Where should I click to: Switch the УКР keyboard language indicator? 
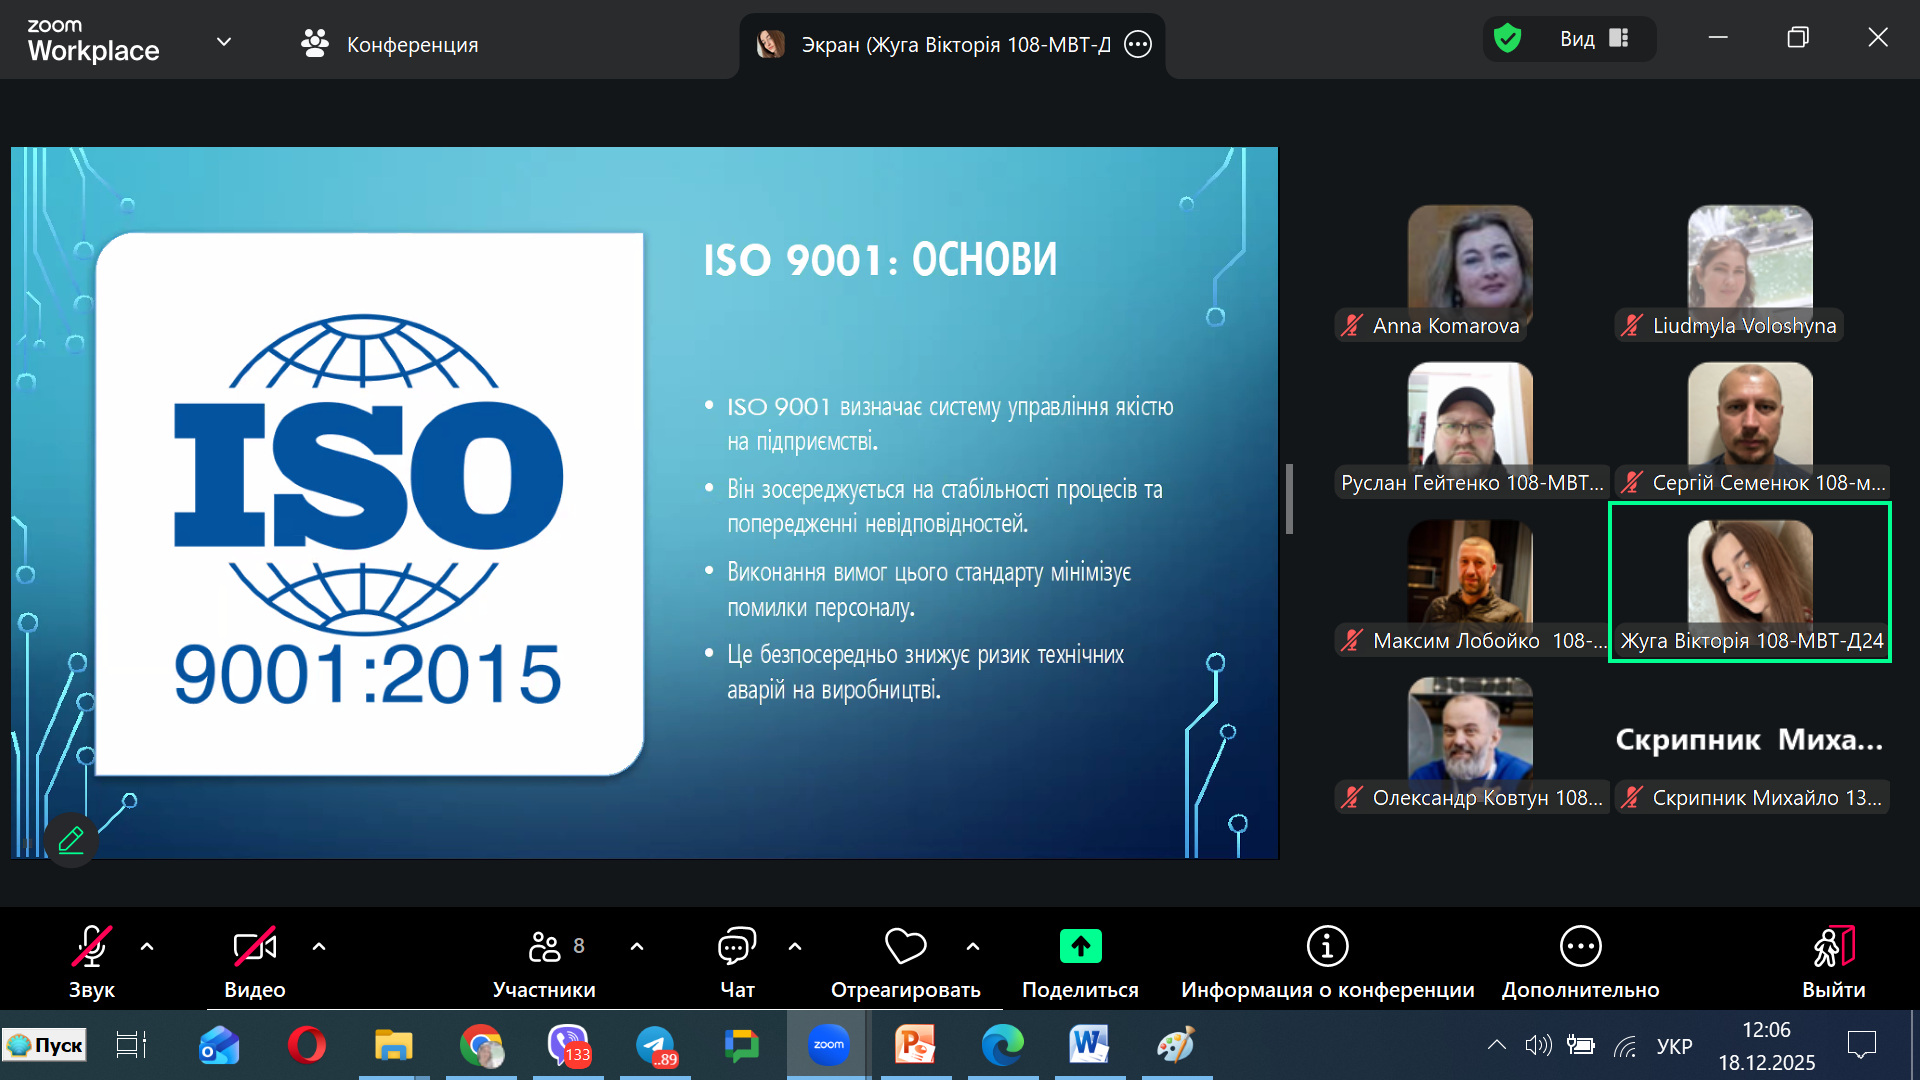pyautogui.click(x=1674, y=1046)
